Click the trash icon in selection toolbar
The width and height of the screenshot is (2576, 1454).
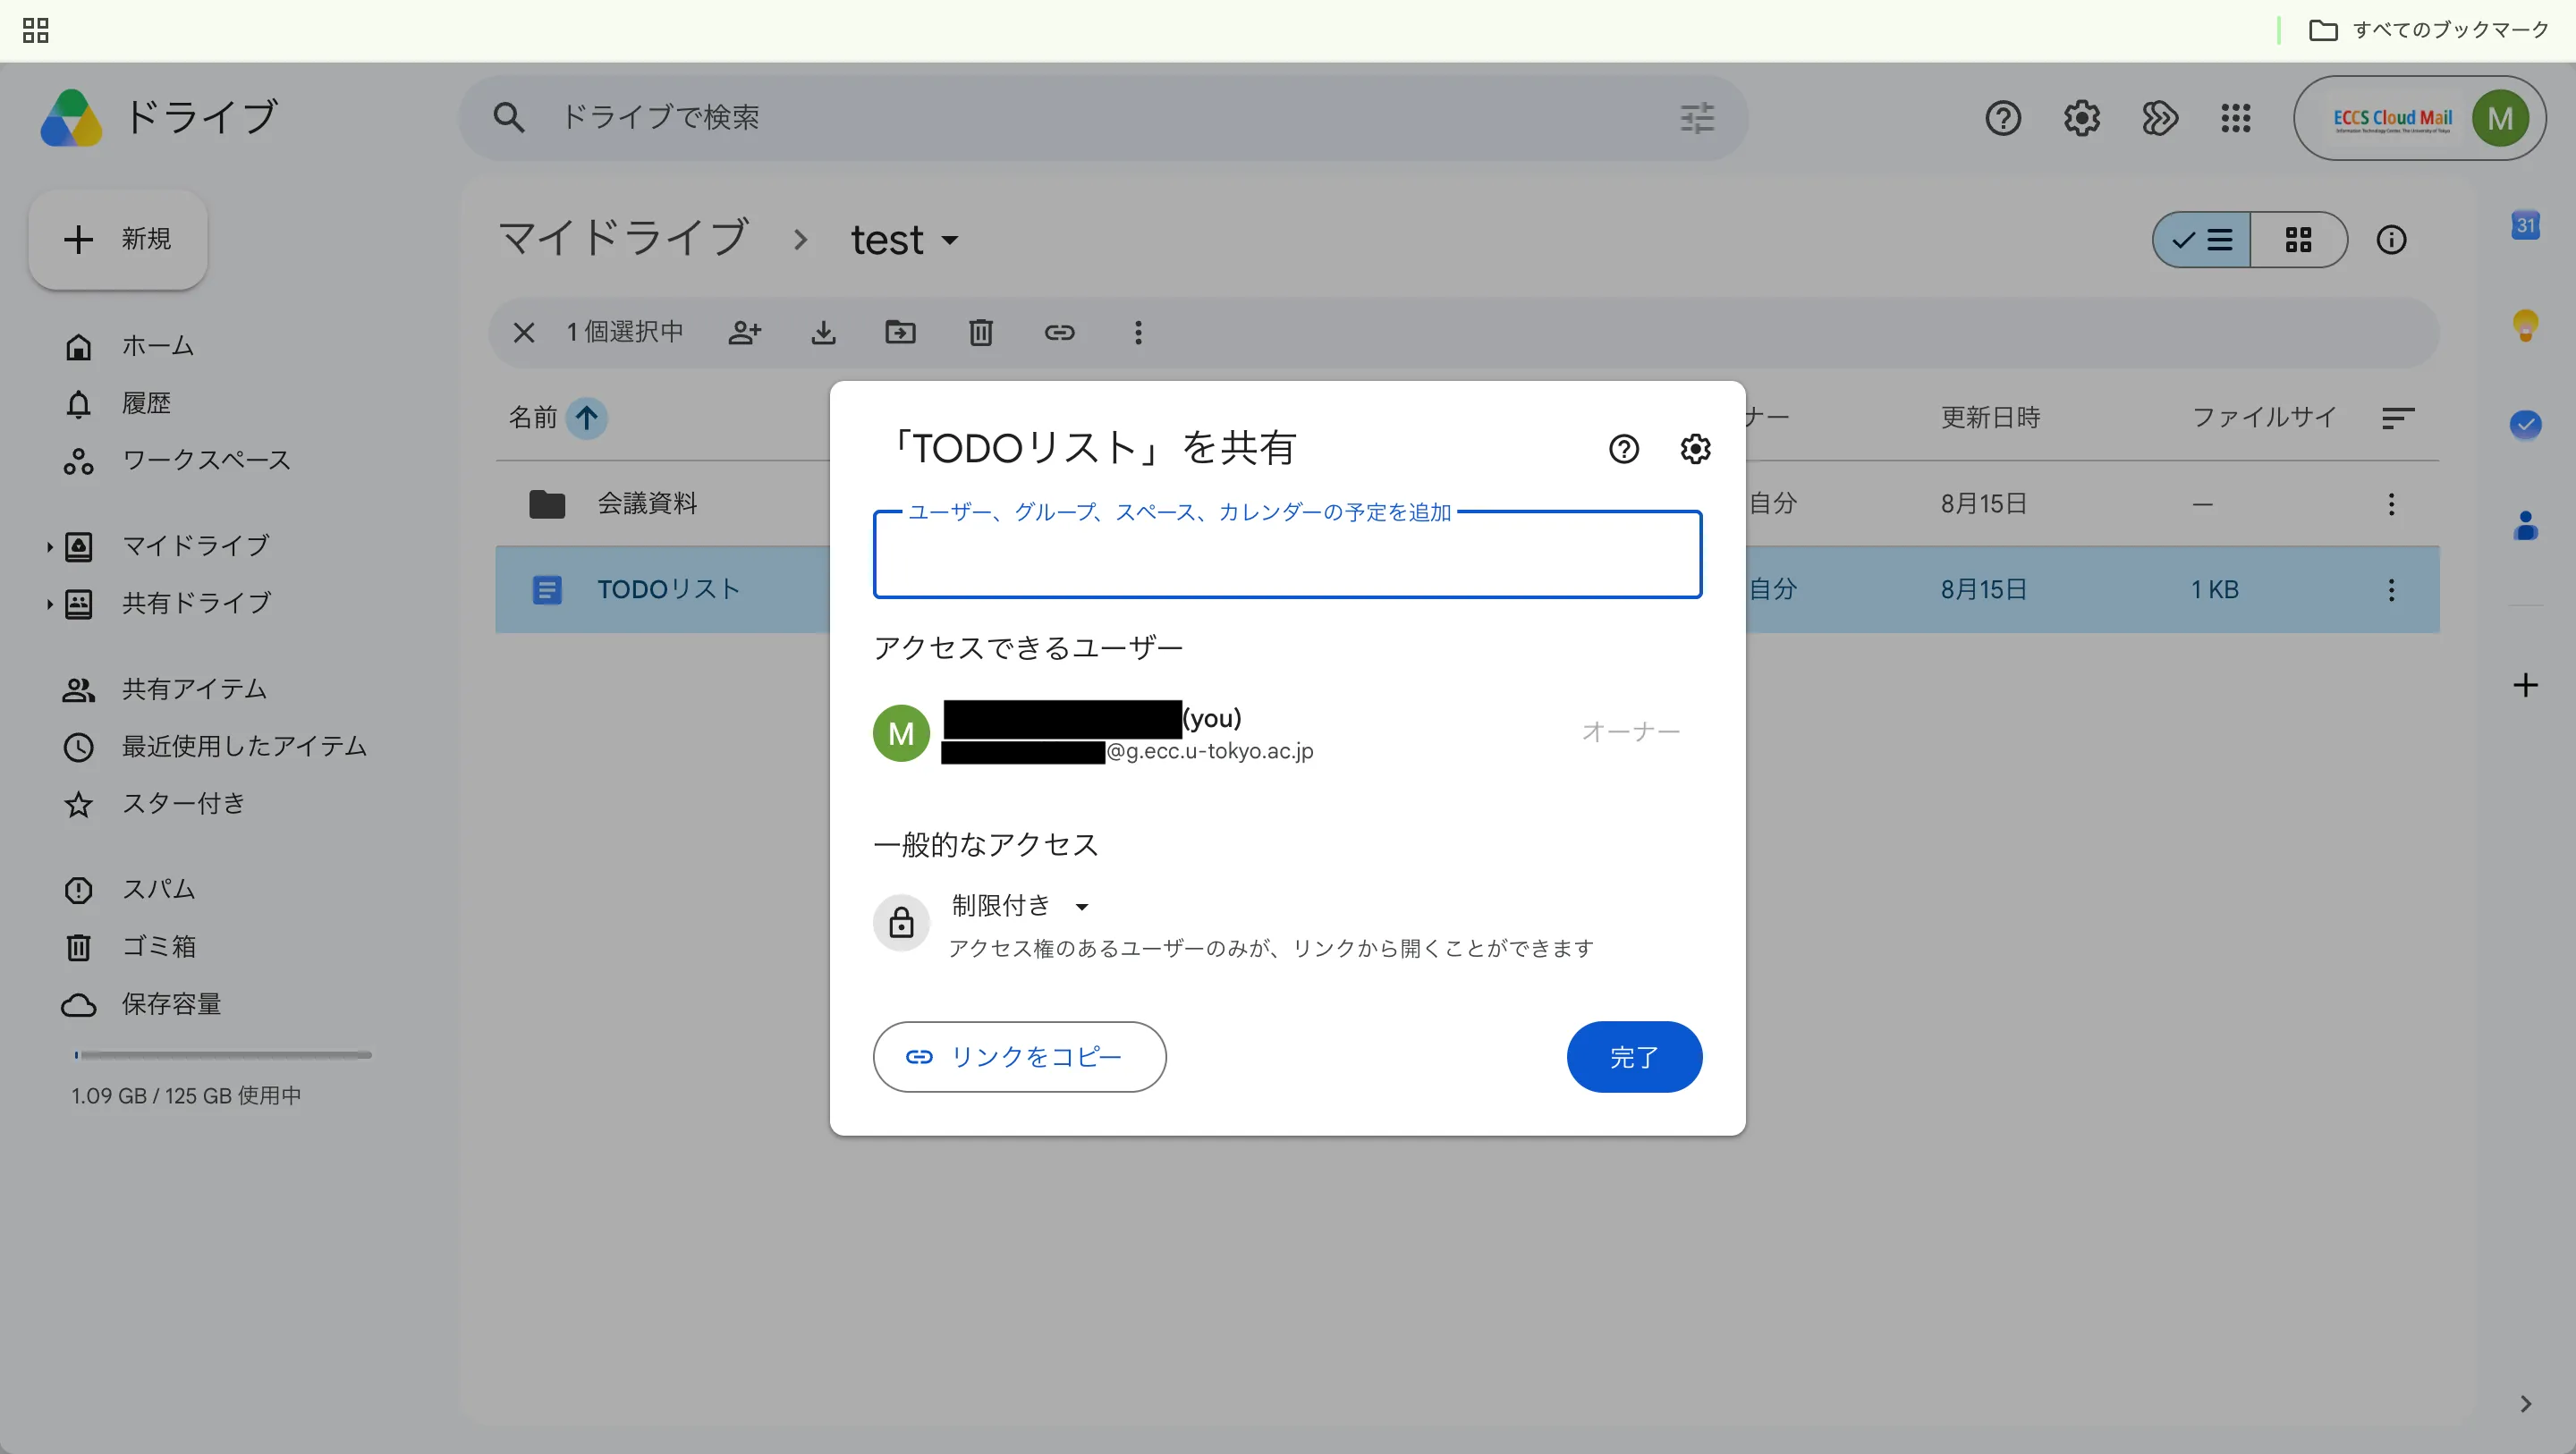[981, 332]
